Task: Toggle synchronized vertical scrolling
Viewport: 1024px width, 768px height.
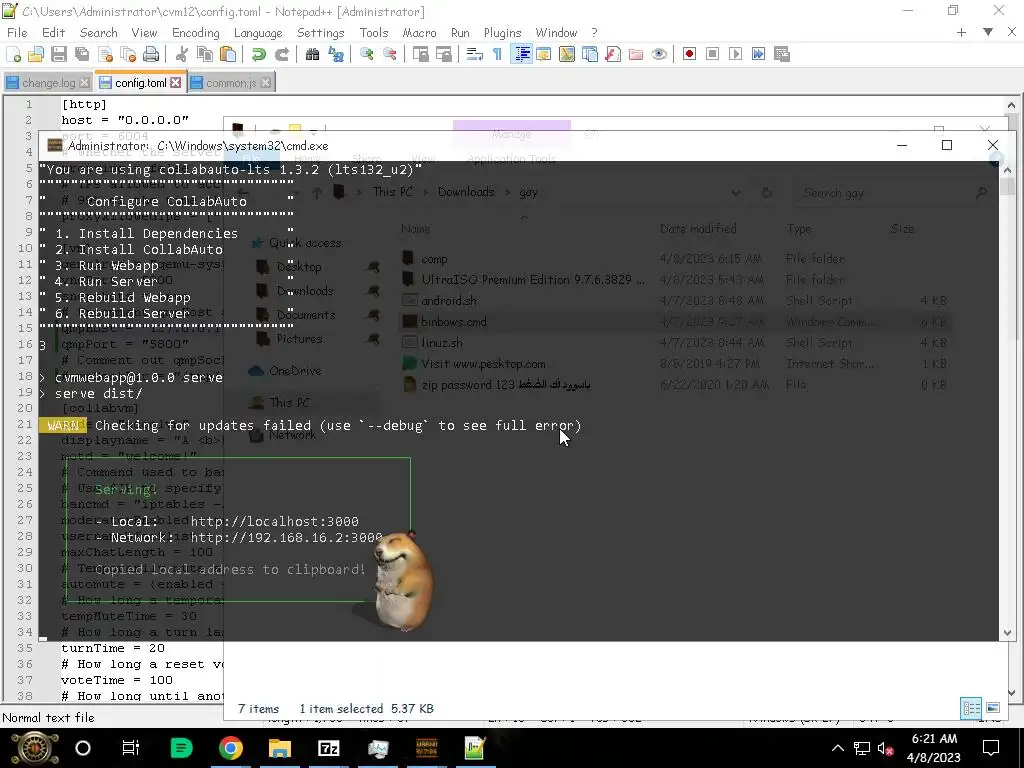Action: point(421,54)
